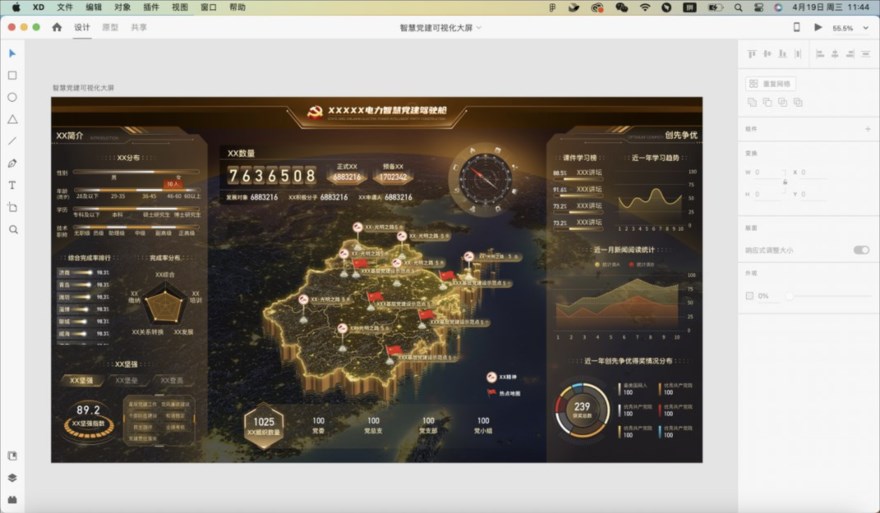Open the 插件 menu
880x513 pixels.
point(151,7)
